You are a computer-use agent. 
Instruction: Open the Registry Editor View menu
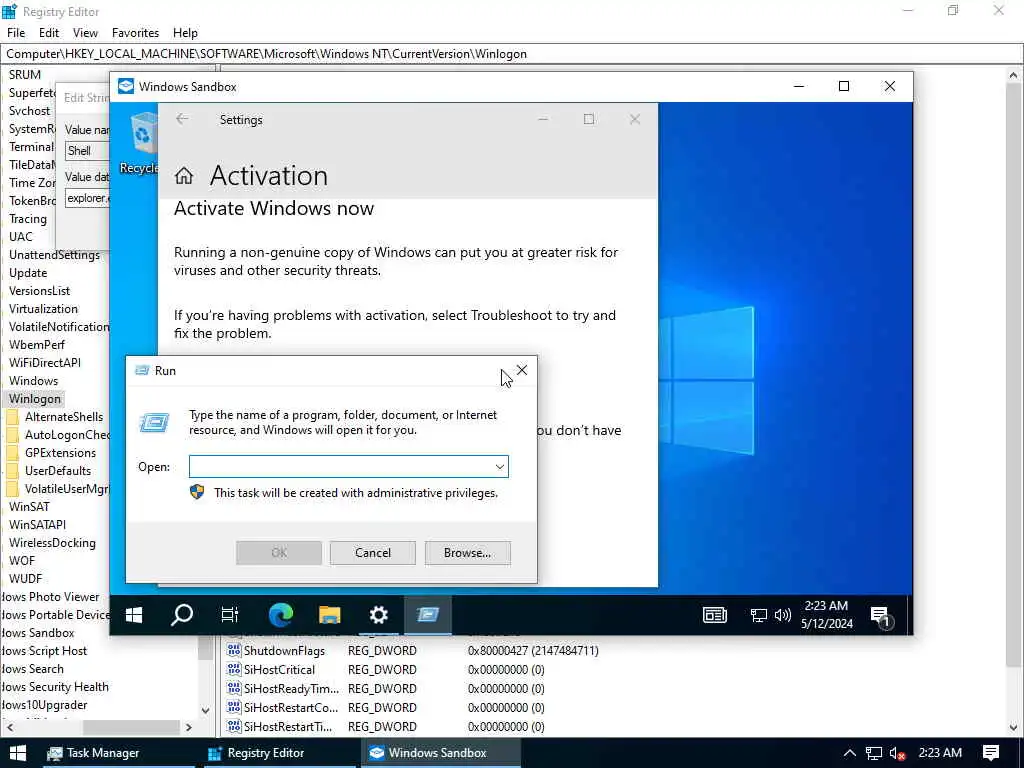click(85, 33)
